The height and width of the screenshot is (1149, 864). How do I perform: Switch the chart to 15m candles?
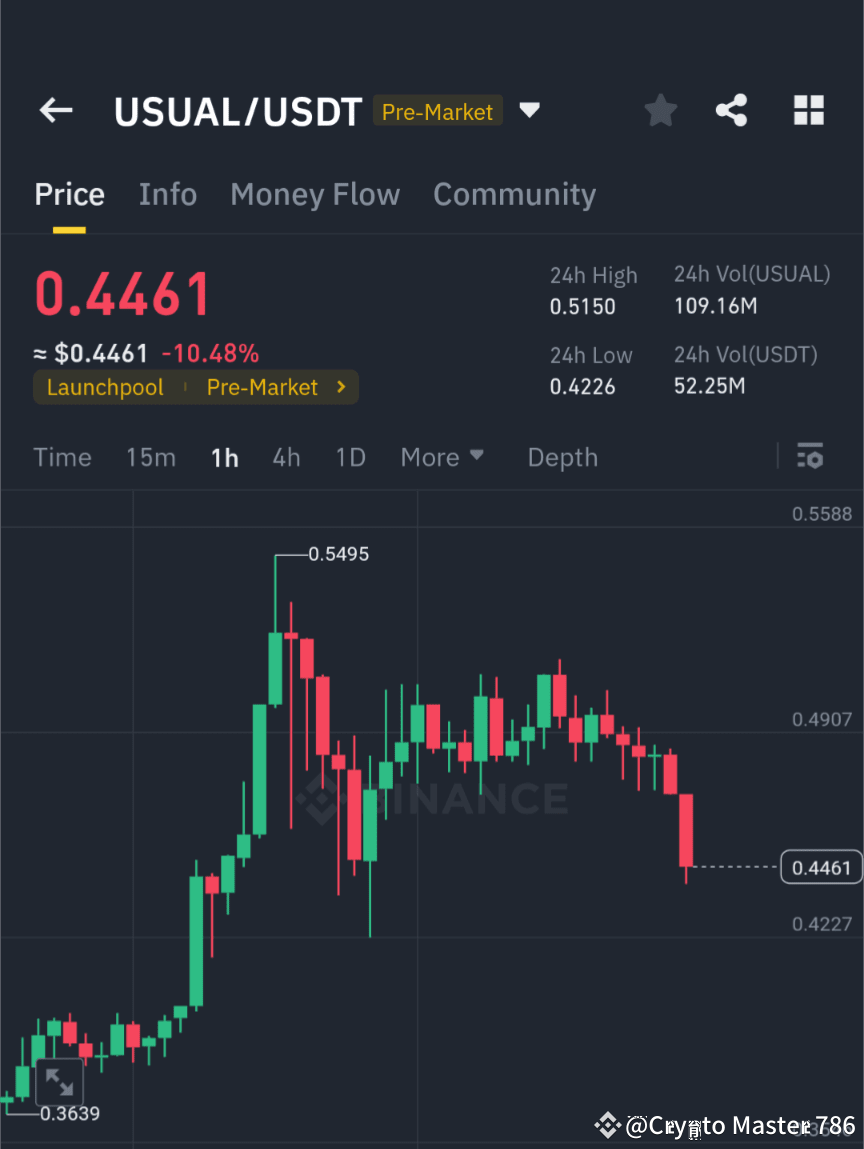click(x=151, y=457)
